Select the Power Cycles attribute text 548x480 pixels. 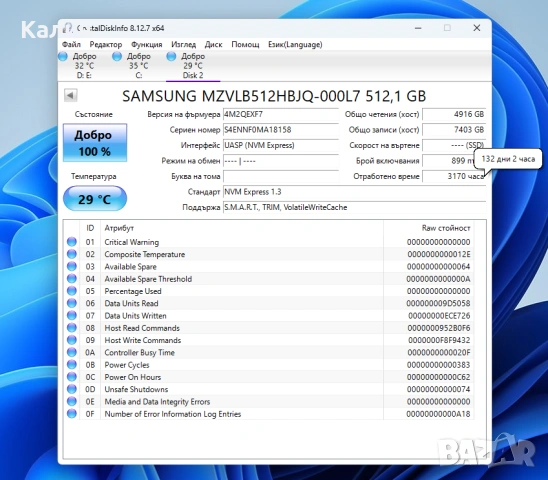(127, 365)
